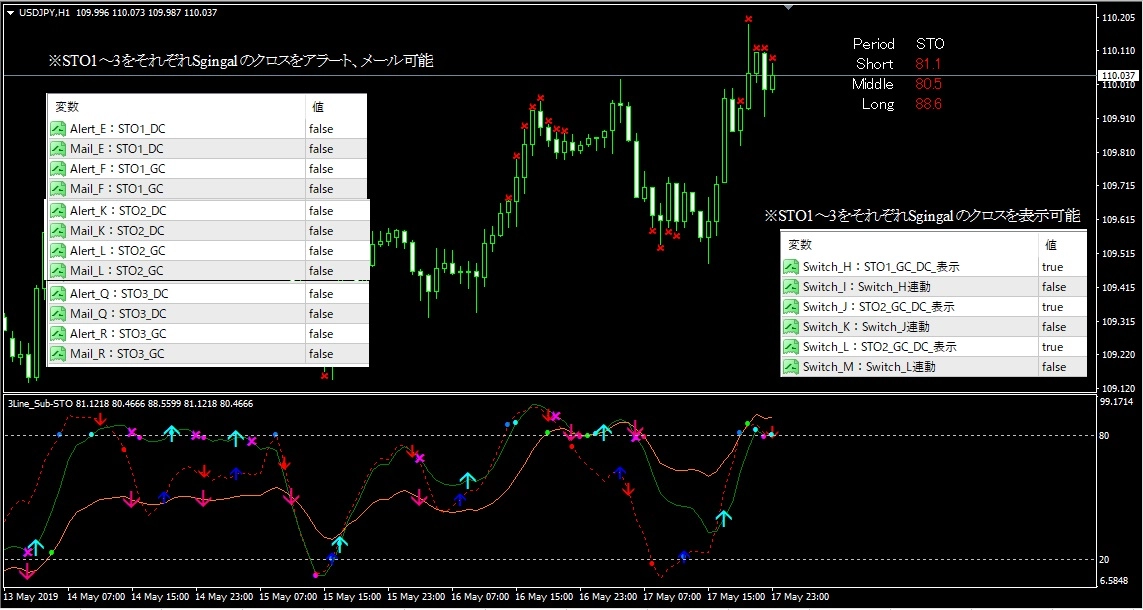1143x610 pixels.
Task: Open the false value dropdown for Alert_F：STO1_GC
Action: point(321,168)
